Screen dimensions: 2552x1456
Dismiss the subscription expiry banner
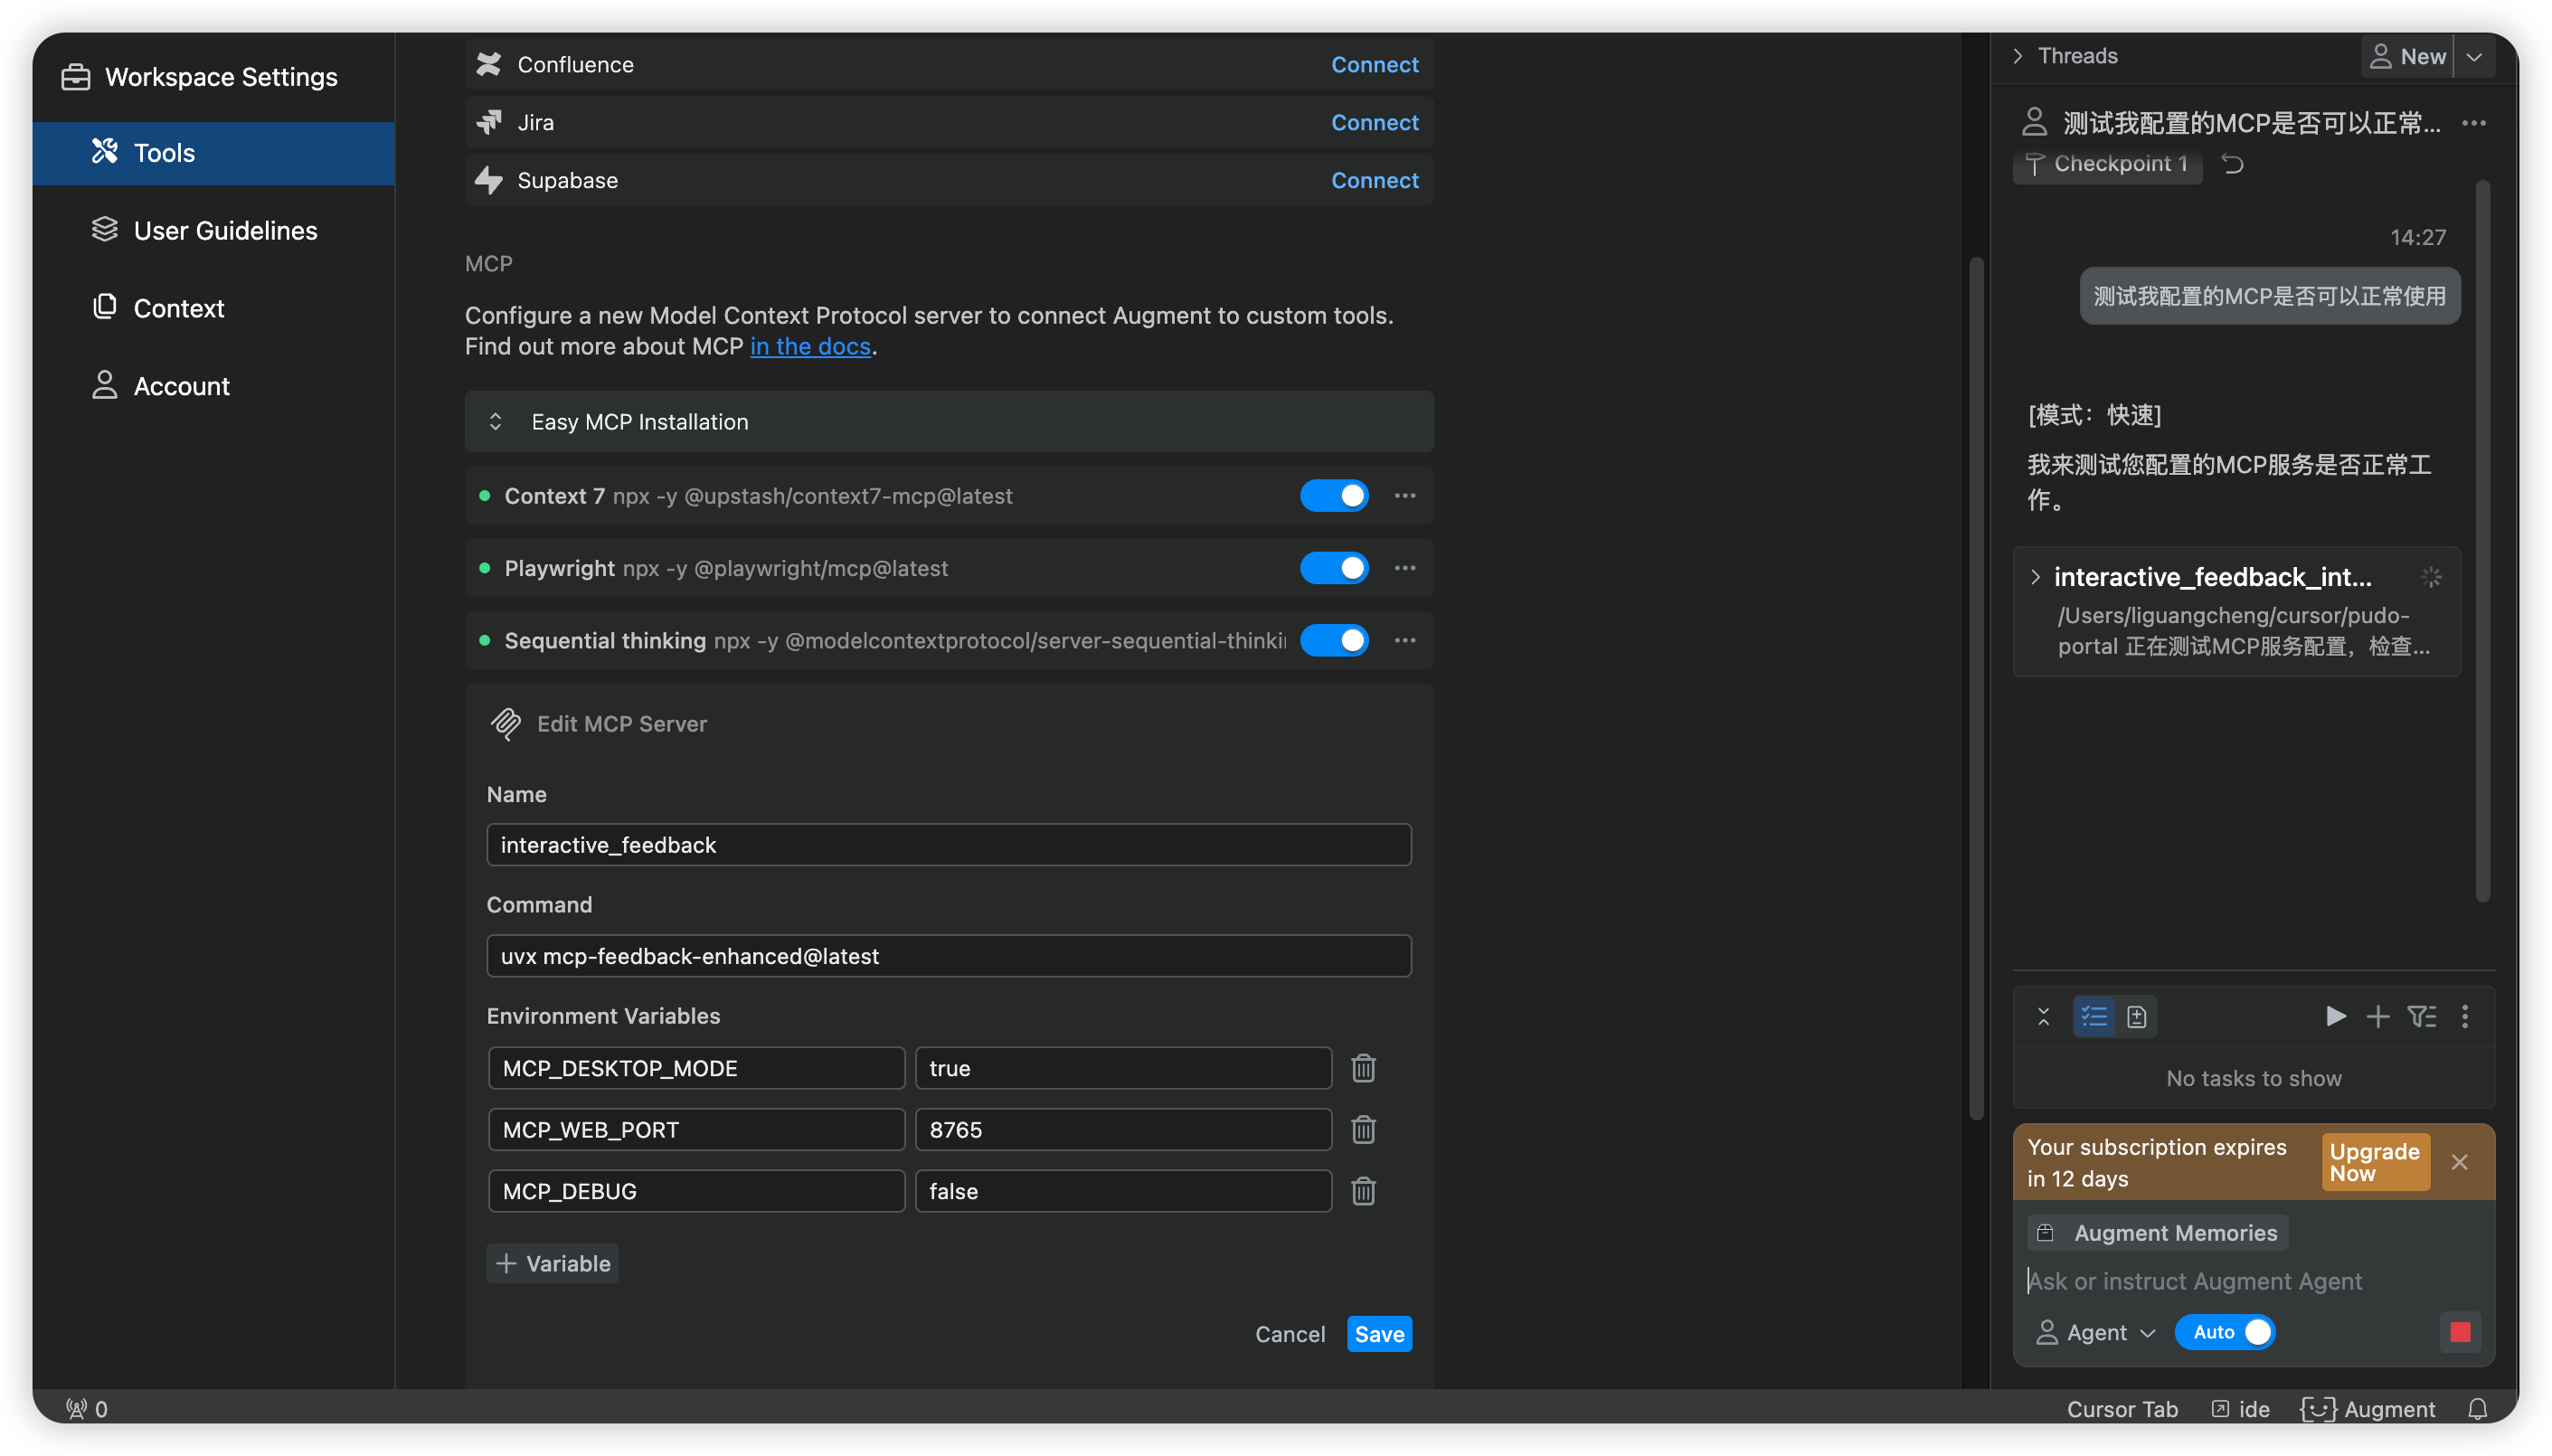pyautogui.click(x=2460, y=1162)
